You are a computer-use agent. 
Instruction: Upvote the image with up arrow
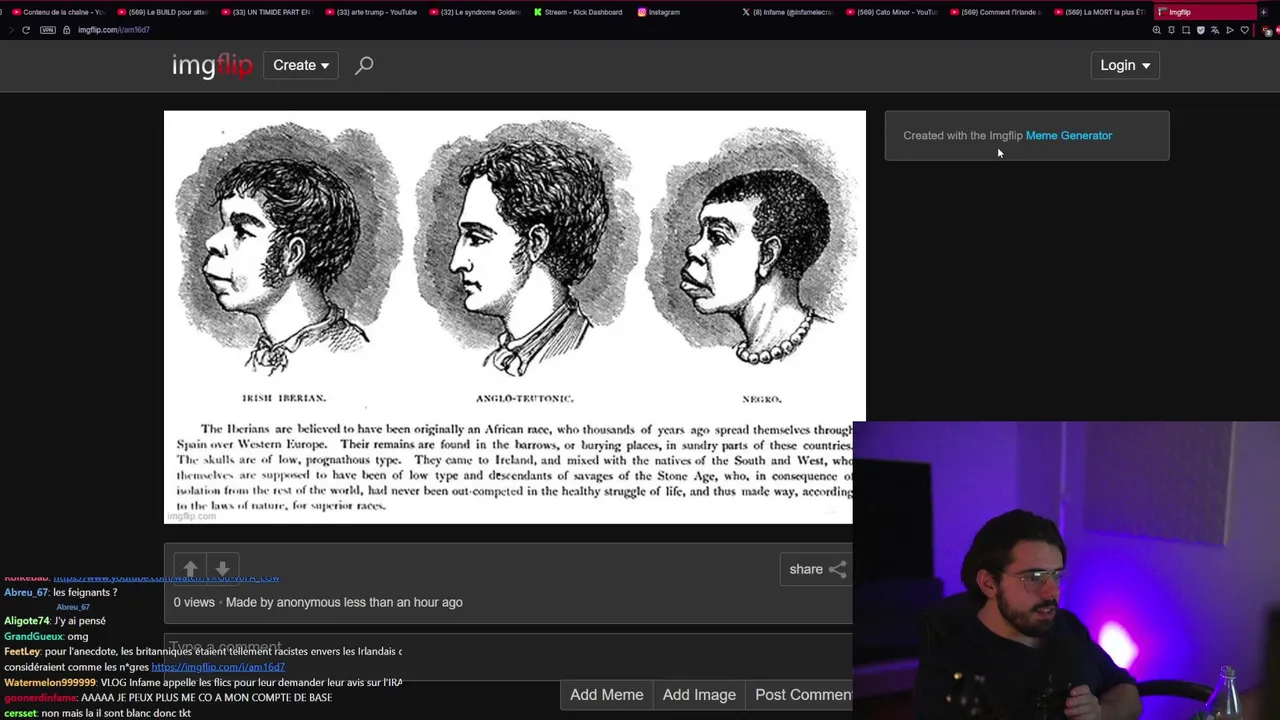pos(190,568)
